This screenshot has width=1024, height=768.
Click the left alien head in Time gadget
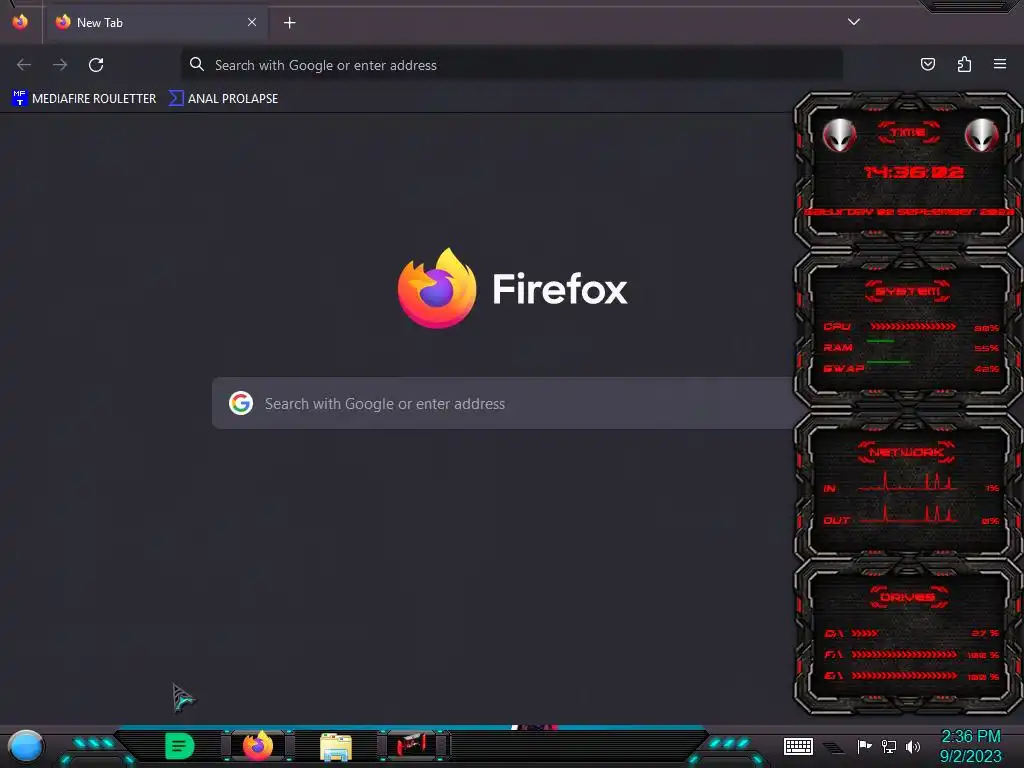839,136
